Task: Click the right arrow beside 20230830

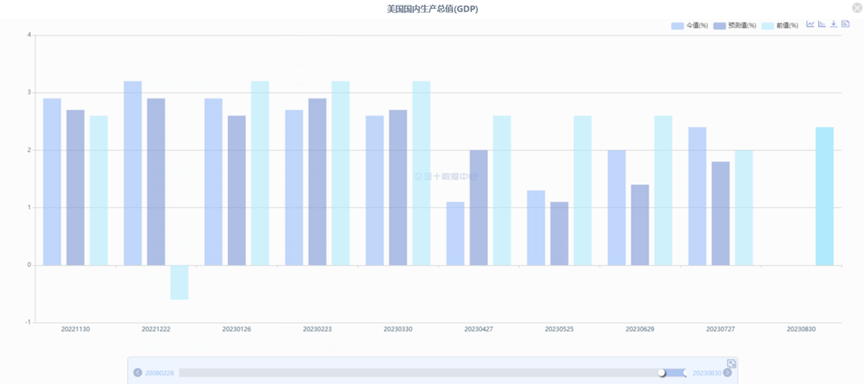Action: [x=727, y=373]
